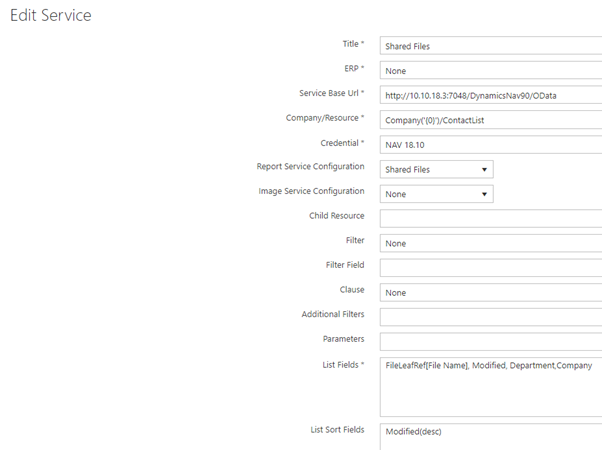602x450 pixels.
Task: Select the List Sort Fields input
Action: click(490, 432)
